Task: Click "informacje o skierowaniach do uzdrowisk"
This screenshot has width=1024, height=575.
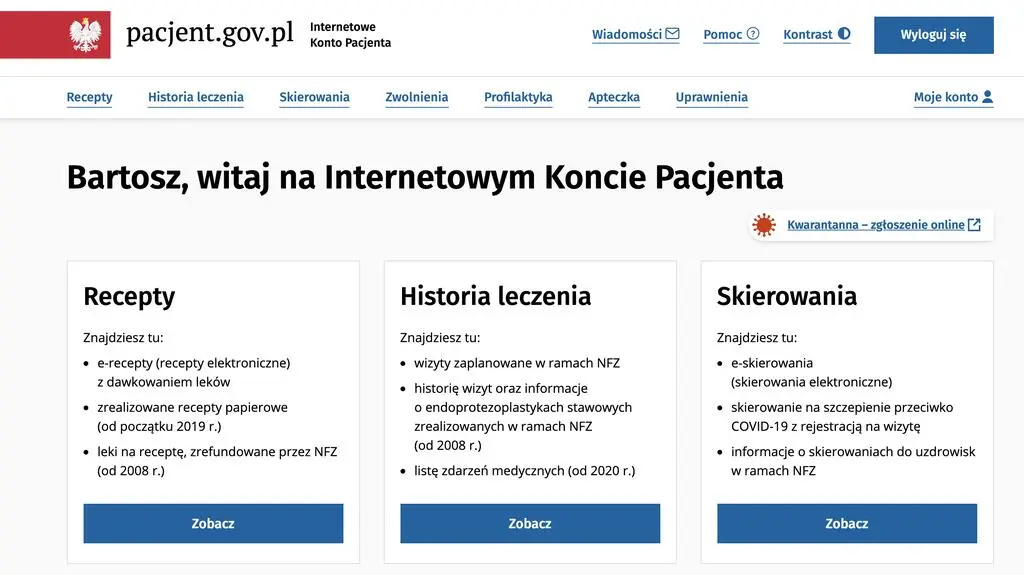Action: pos(853,452)
